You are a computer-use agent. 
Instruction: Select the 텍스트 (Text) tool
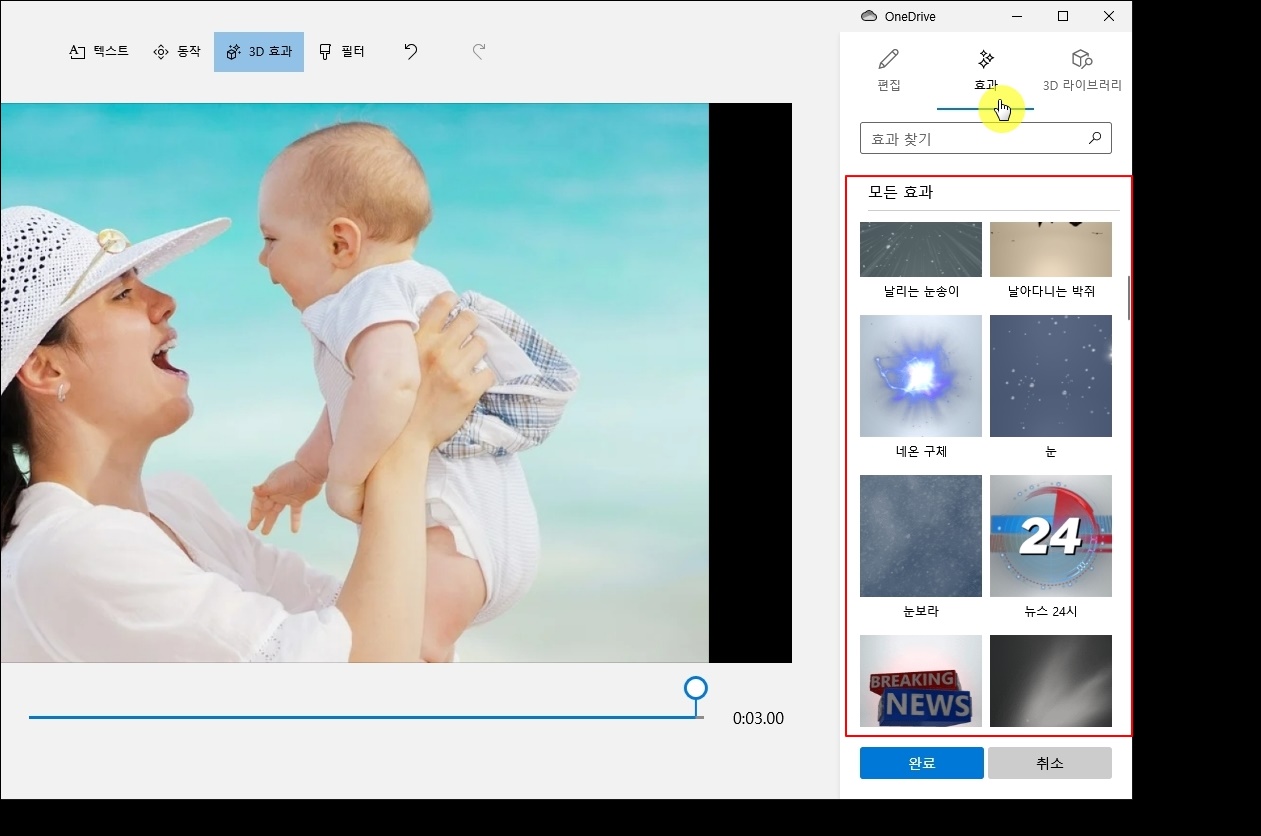[98, 52]
